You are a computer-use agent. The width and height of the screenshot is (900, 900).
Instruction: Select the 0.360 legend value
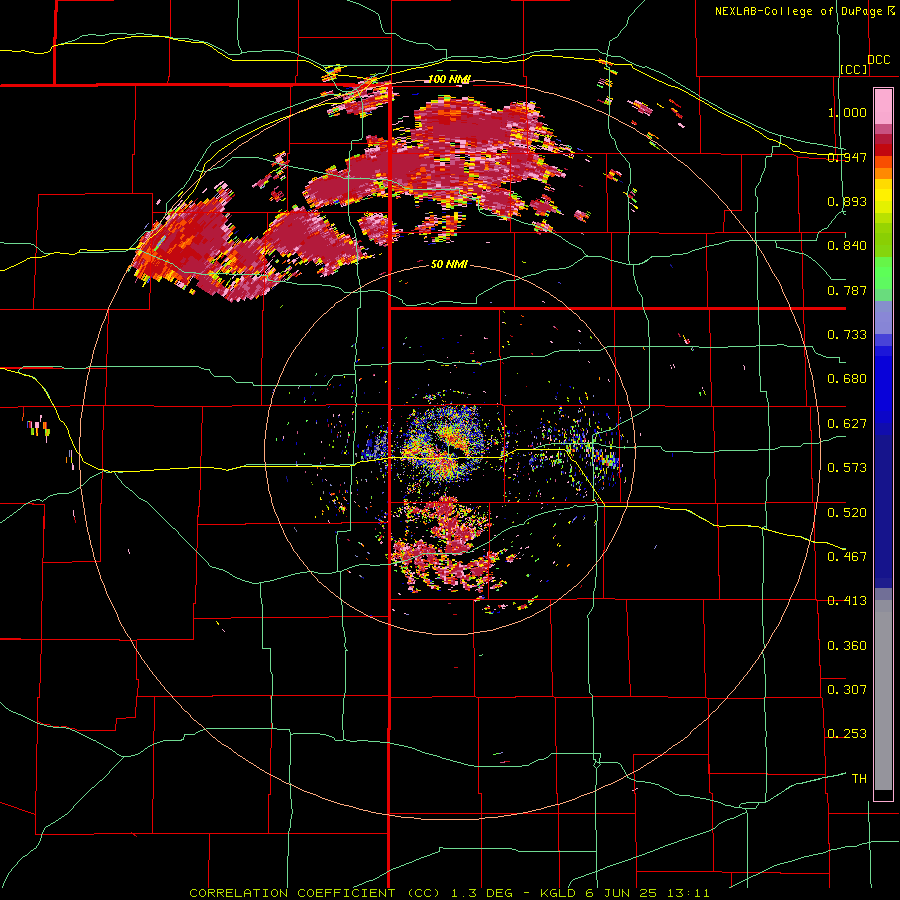847,645
